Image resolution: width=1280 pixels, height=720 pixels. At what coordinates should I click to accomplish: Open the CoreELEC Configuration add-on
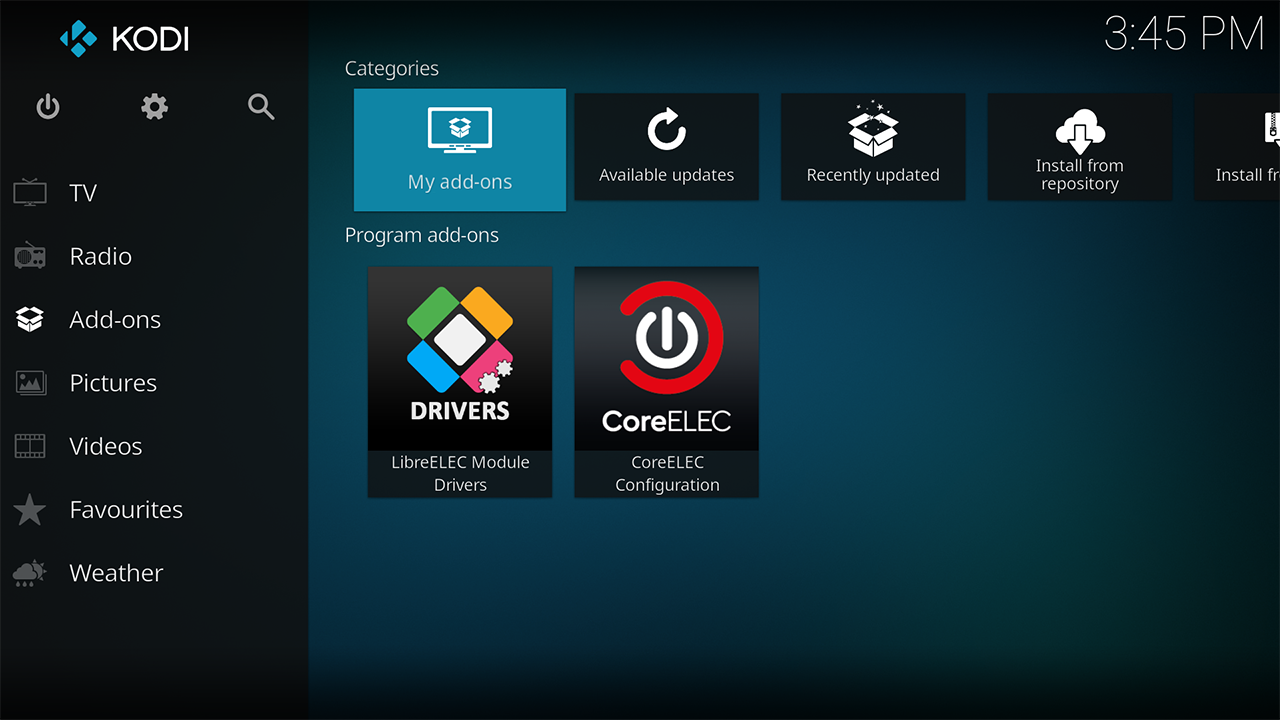(667, 382)
